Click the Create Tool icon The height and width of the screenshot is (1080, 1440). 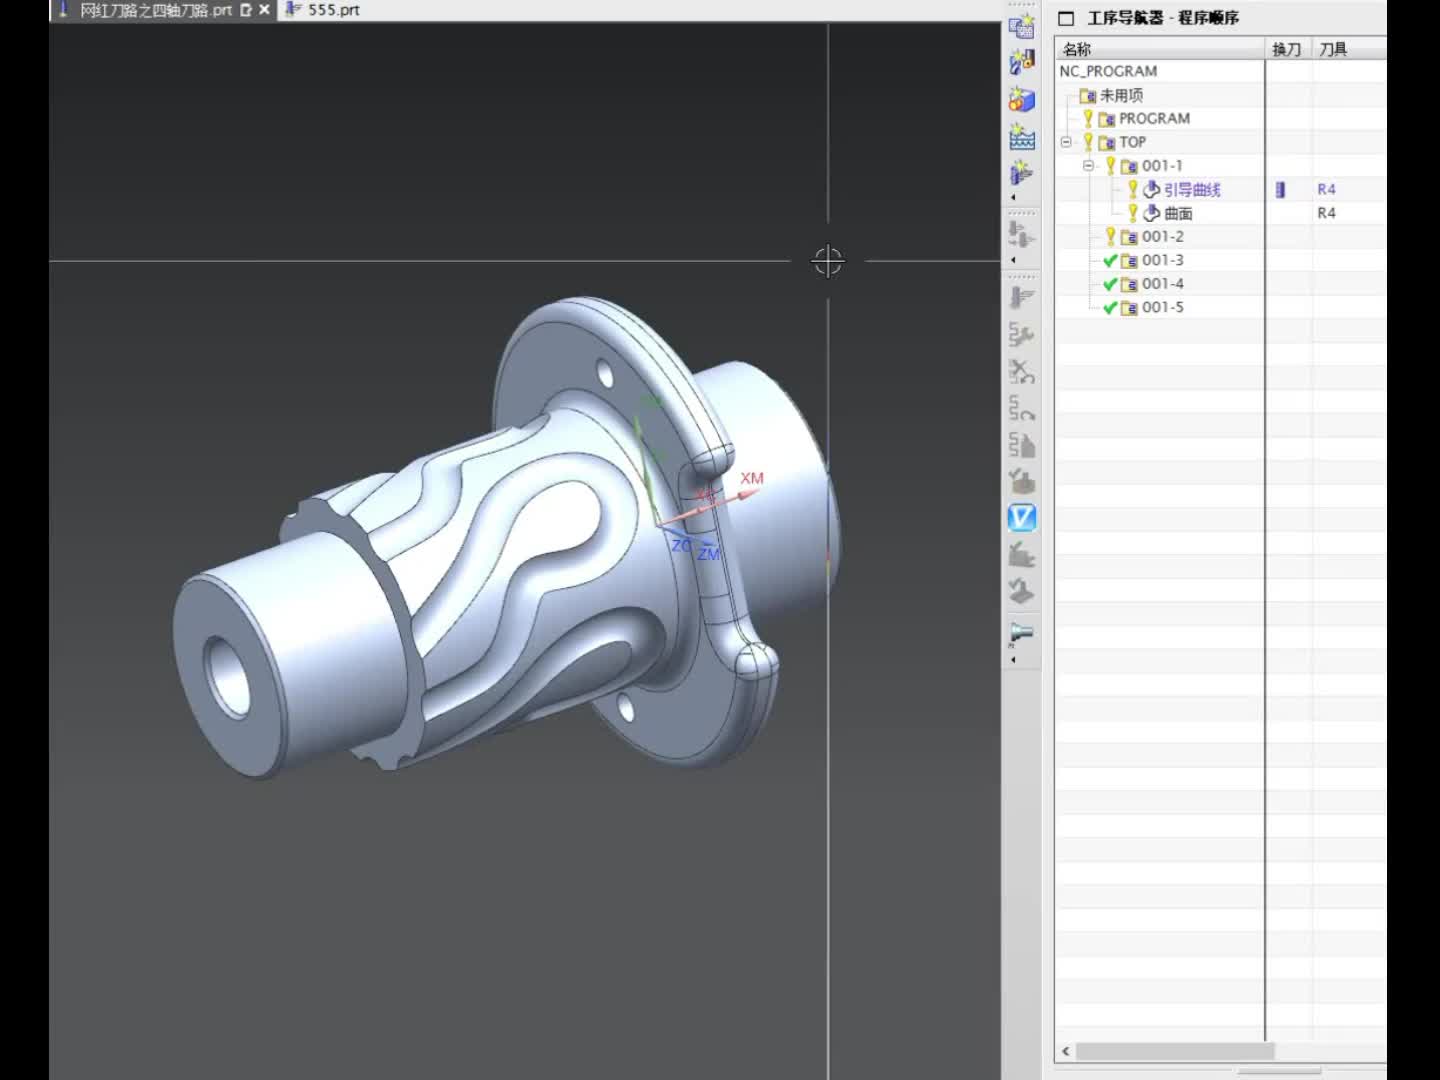pyautogui.click(x=1021, y=63)
